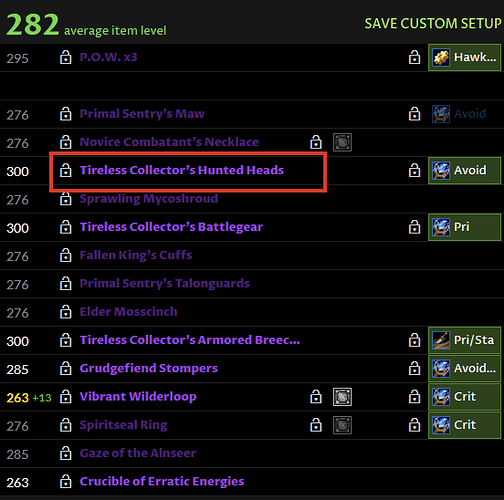Toggle enchant lock on Vibrant Wilderloop row
Image resolution: width=504 pixels, height=500 pixels.
coord(414,397)
